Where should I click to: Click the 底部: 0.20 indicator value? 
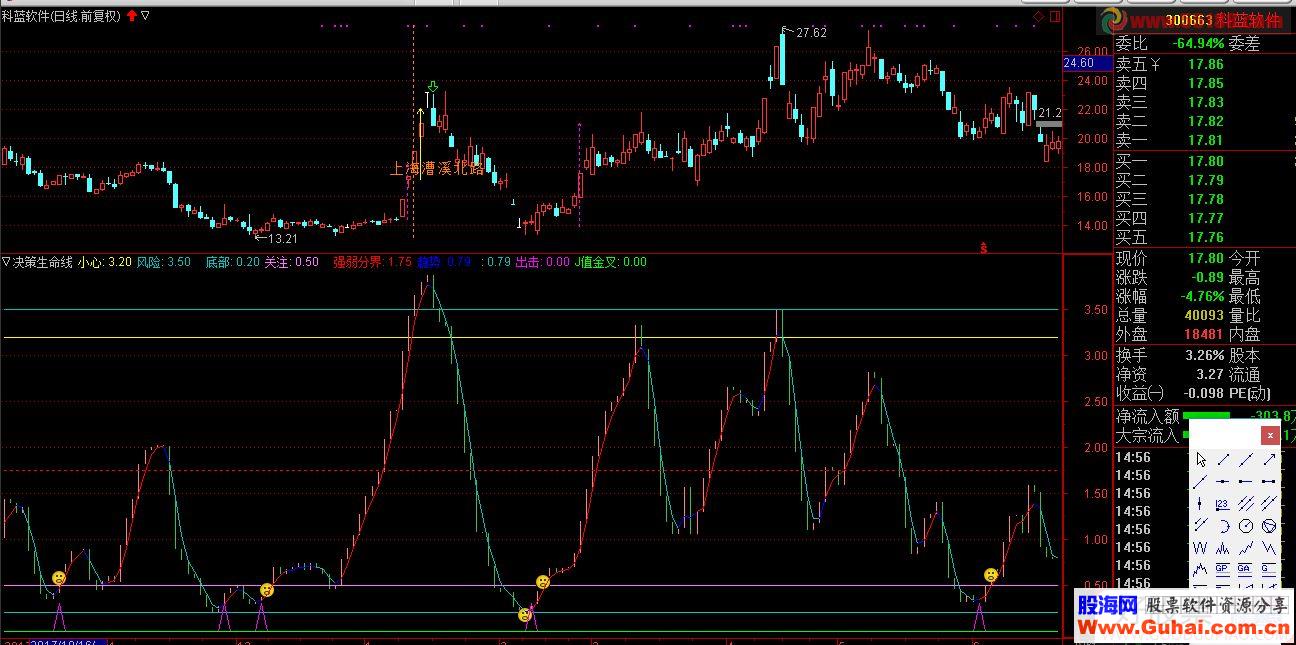232,262
